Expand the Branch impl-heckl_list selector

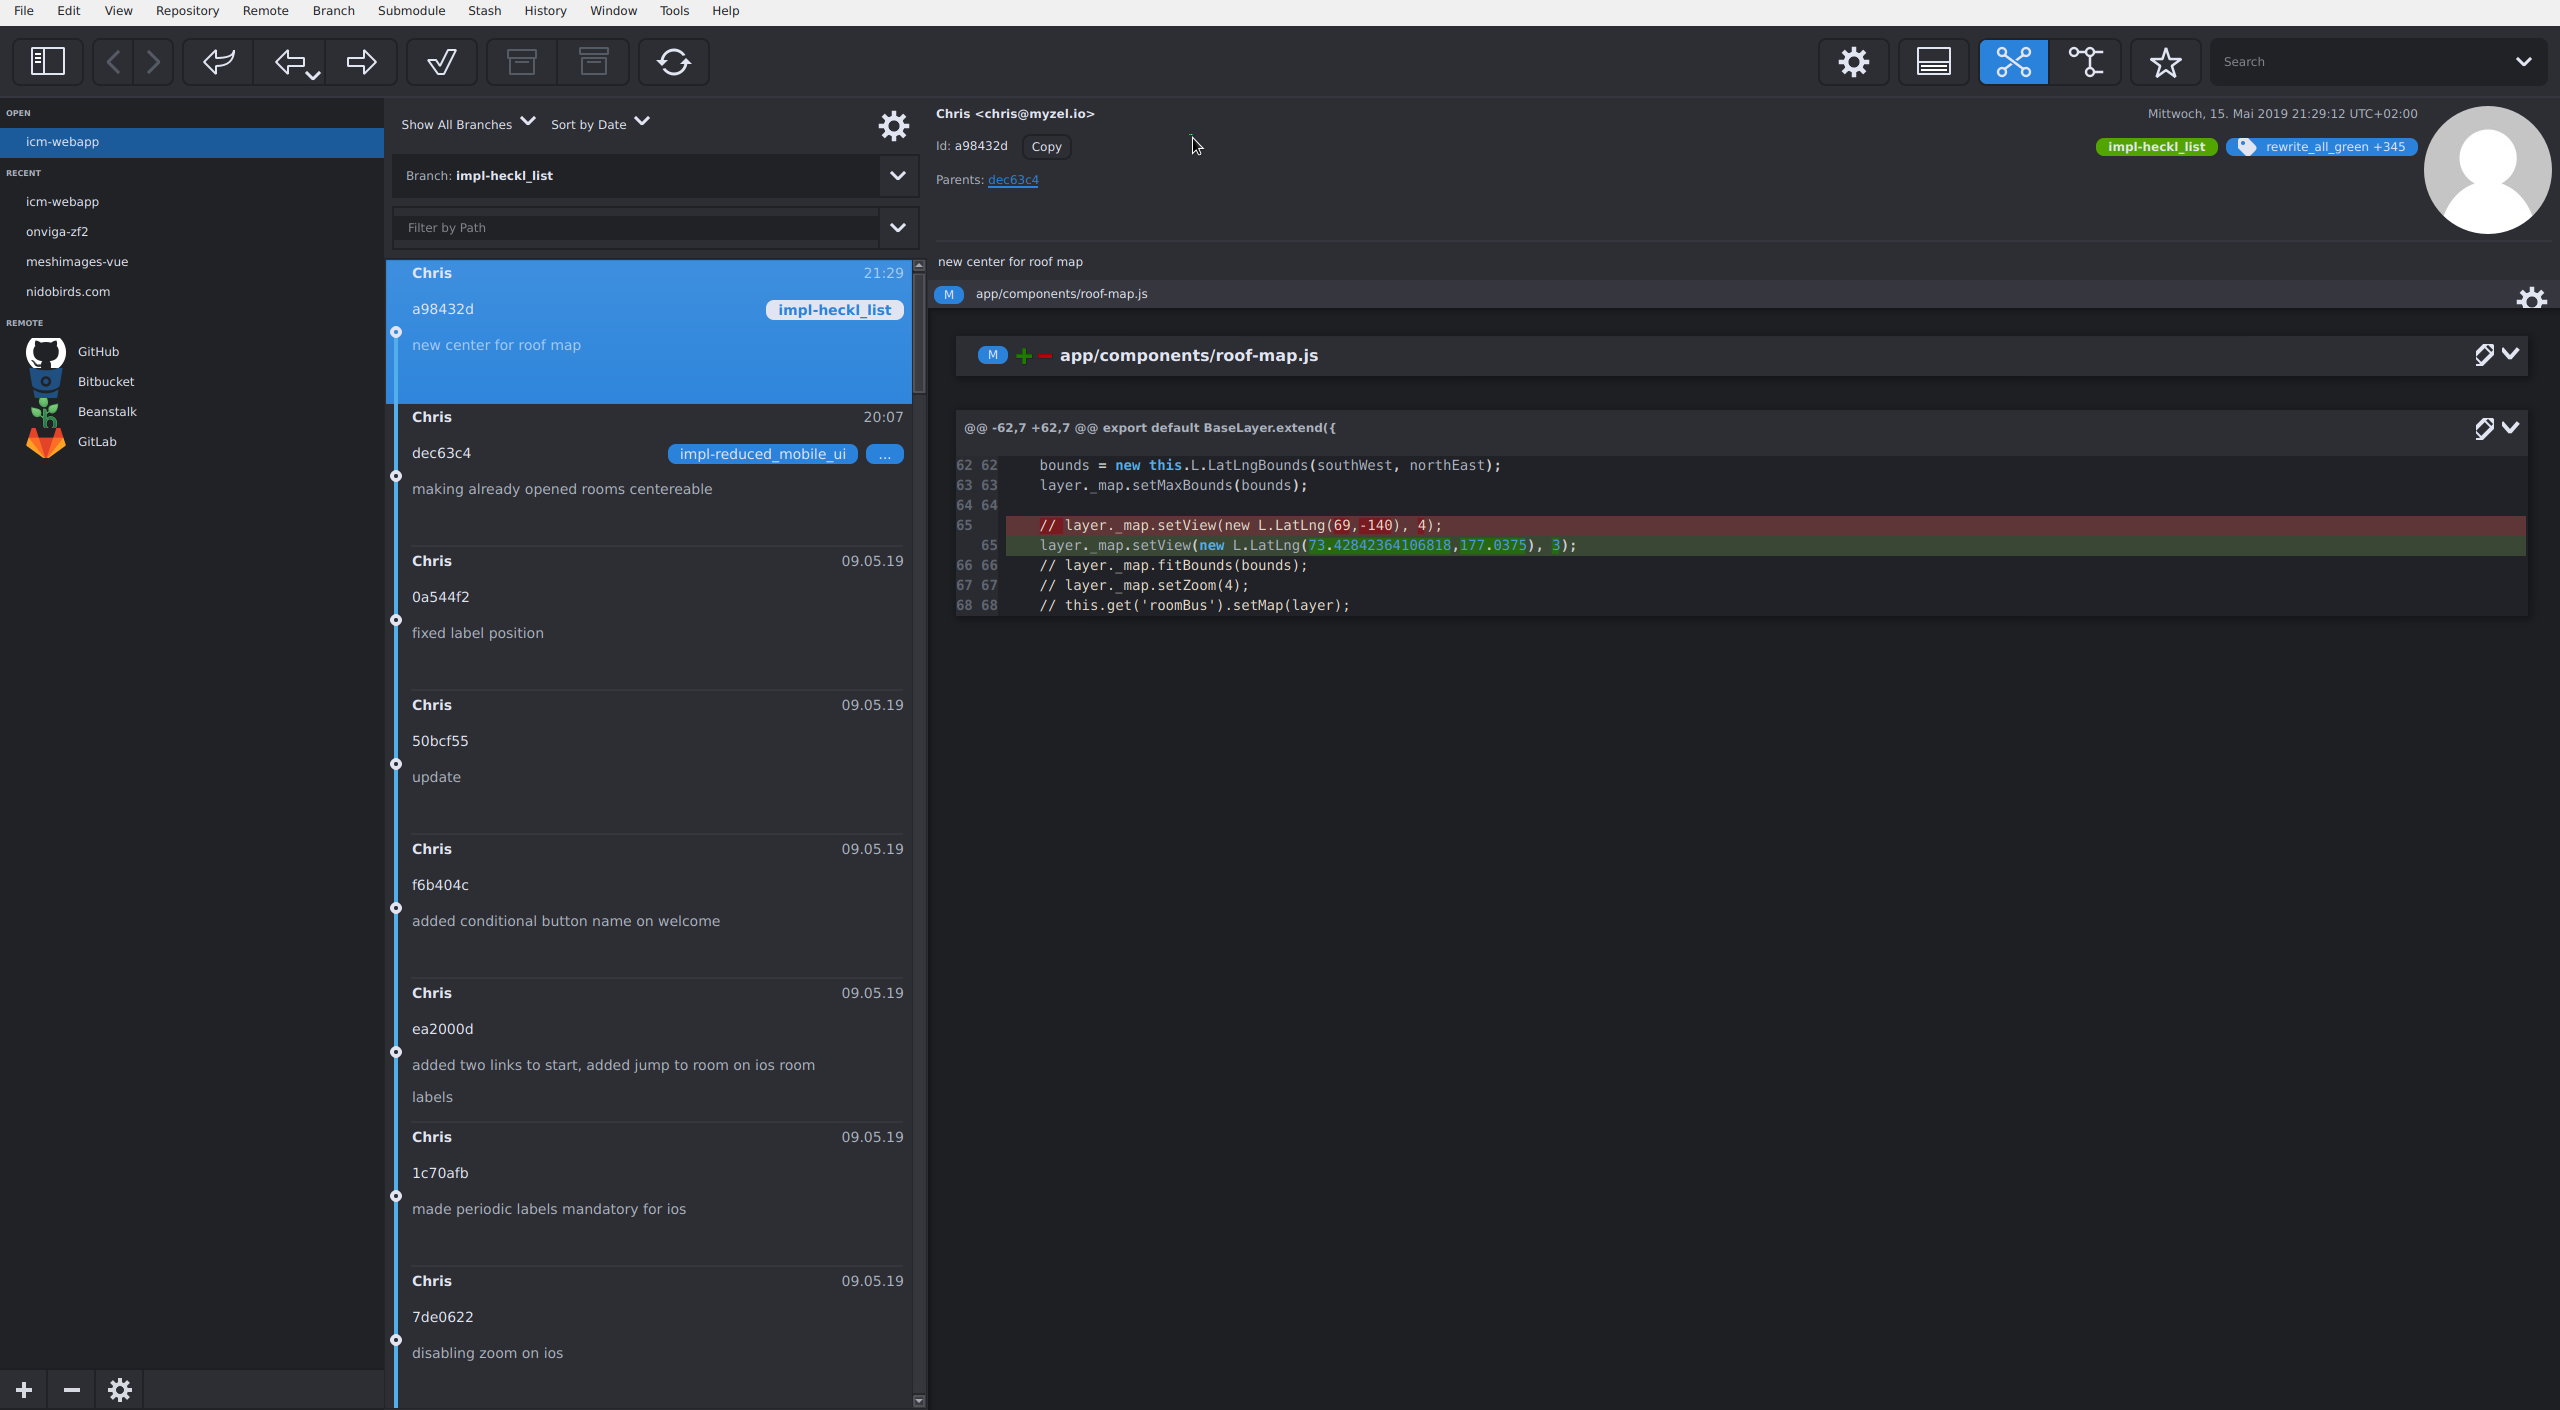tap(897, 176)
